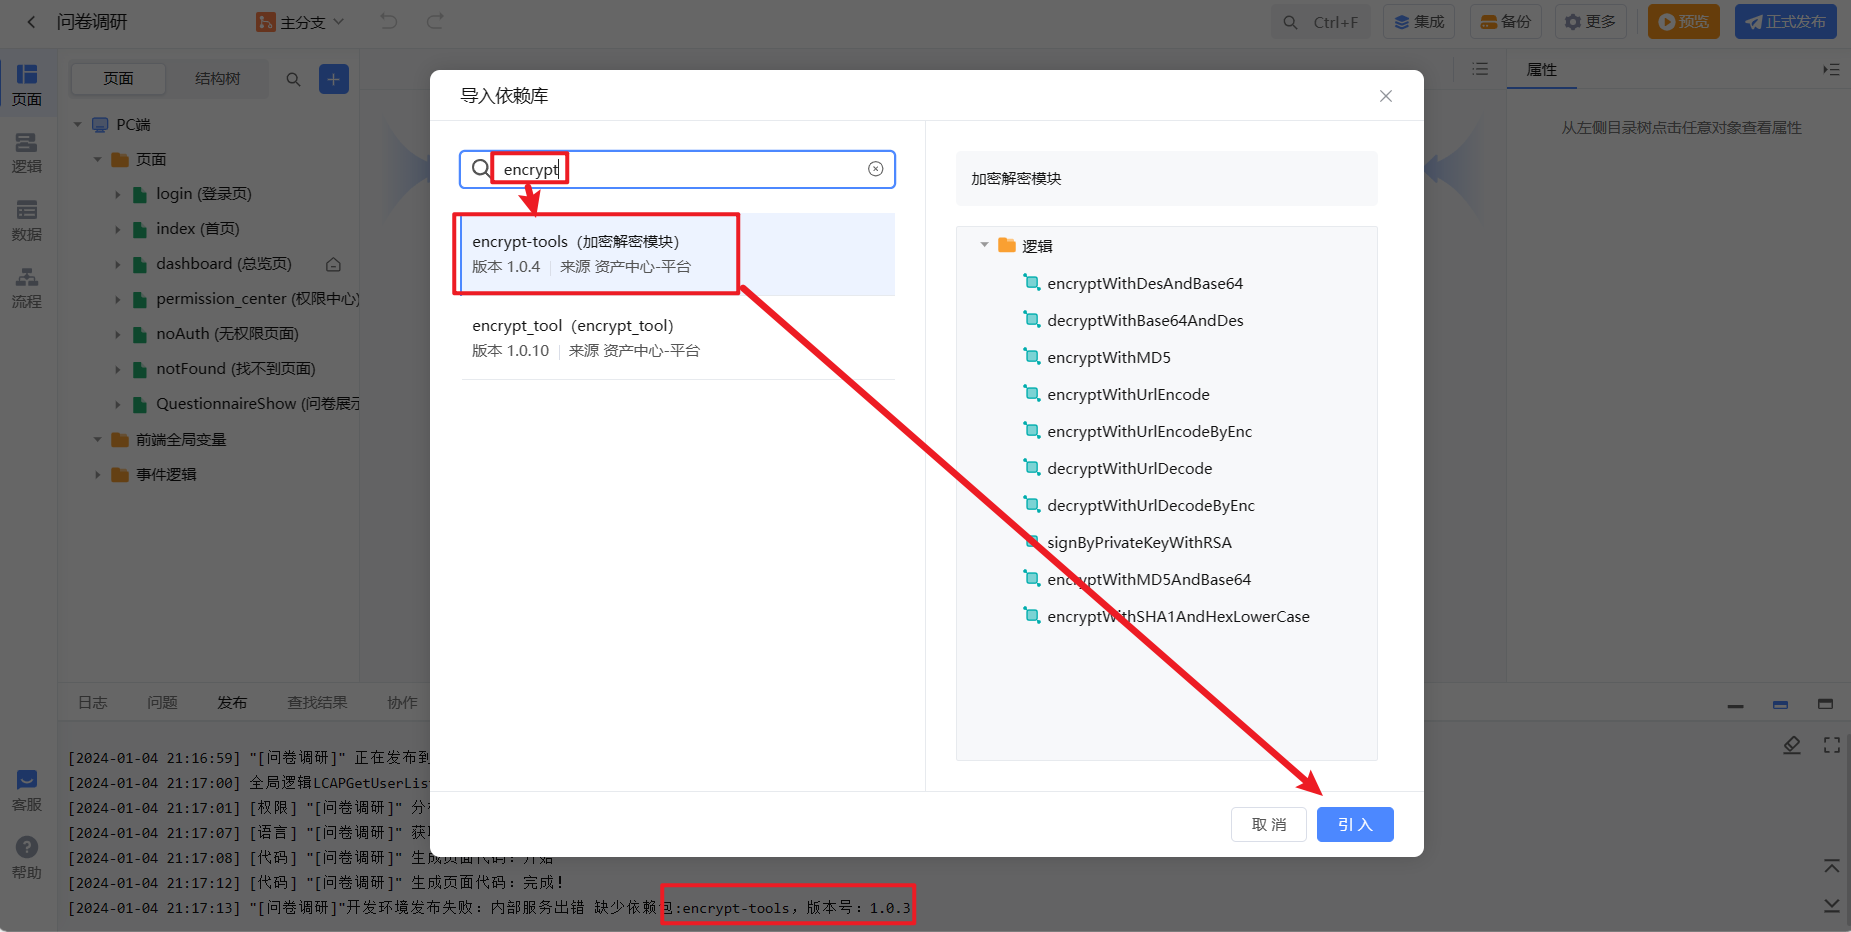Click the 正式发布 publish button

click(x=1786, y=22)
